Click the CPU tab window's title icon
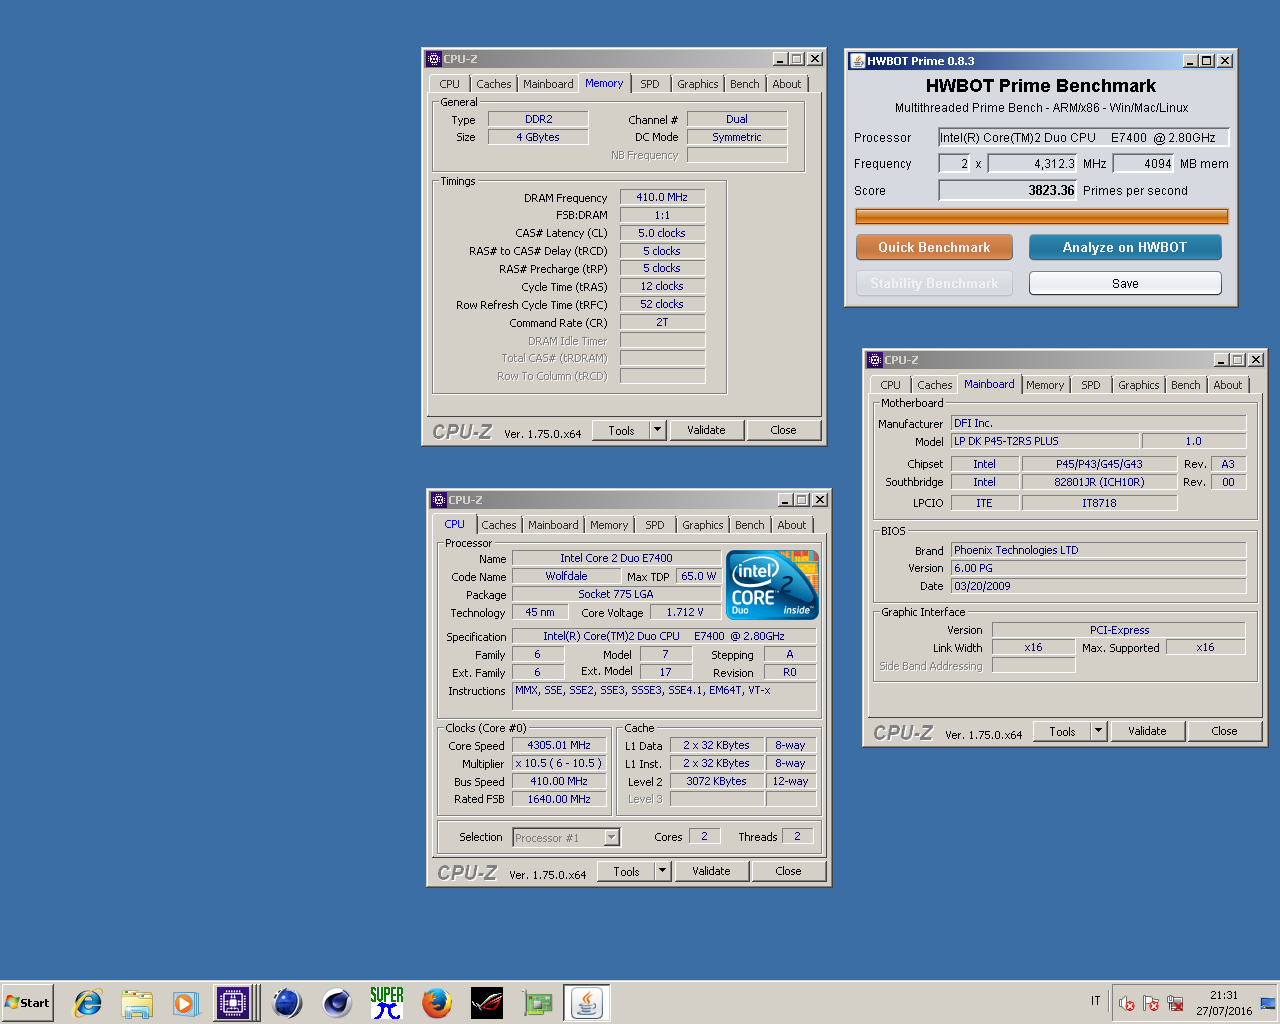The image size is (1280, 1024). [438, 500]
